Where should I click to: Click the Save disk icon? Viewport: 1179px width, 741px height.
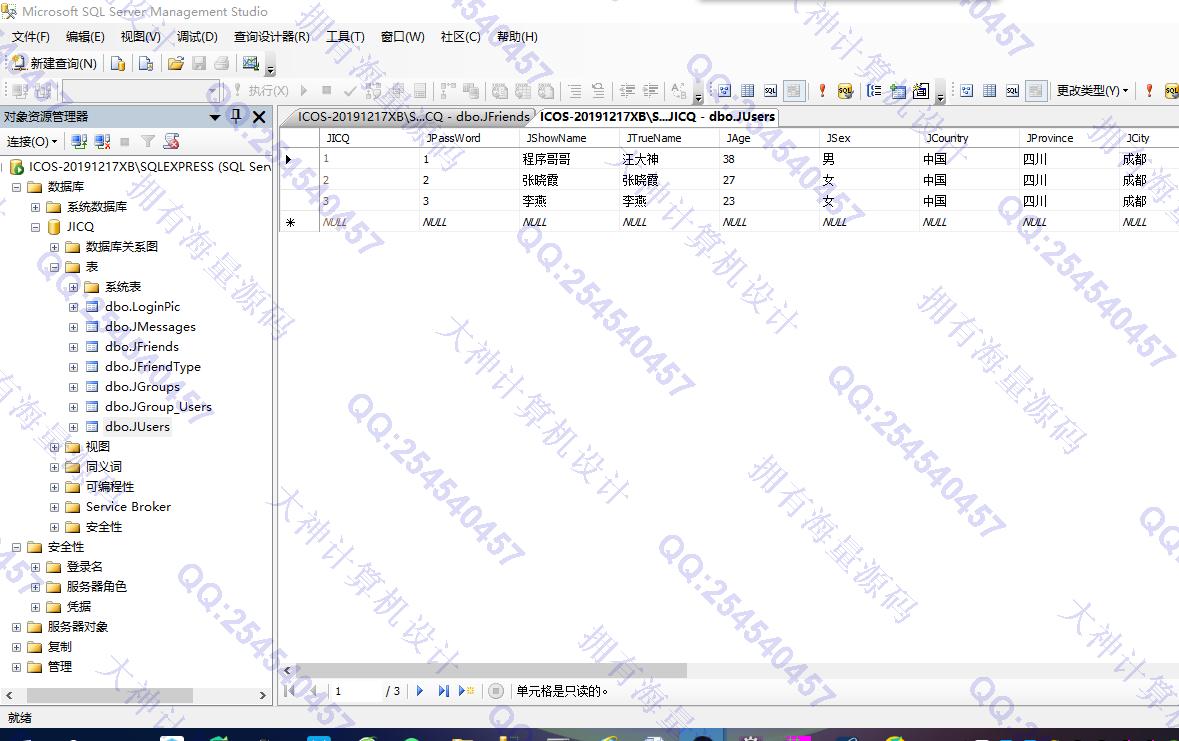[199, 63]
